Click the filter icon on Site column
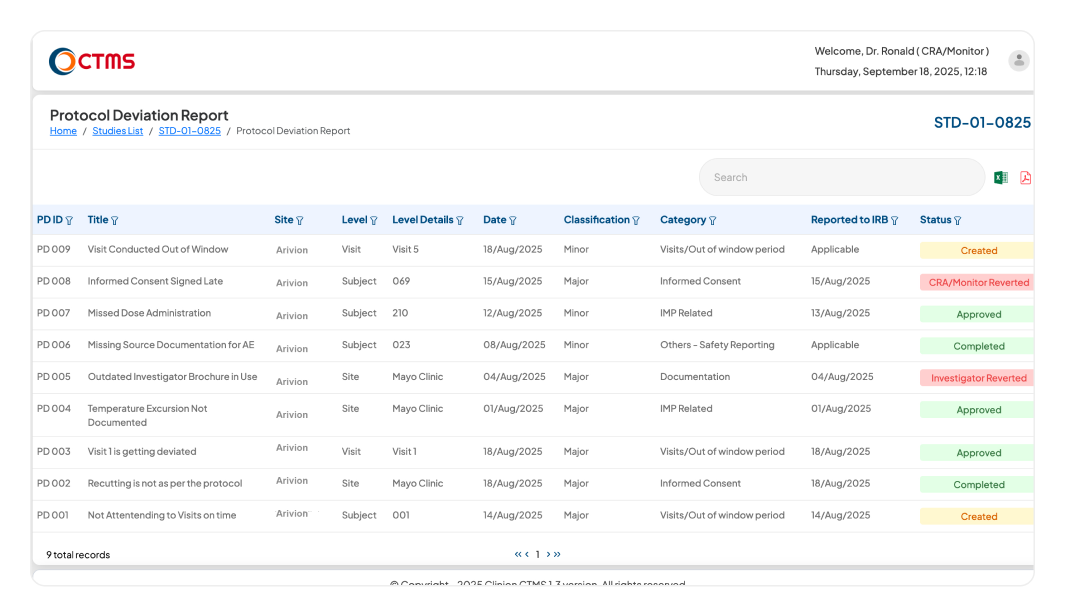 (x=299, y=219)
